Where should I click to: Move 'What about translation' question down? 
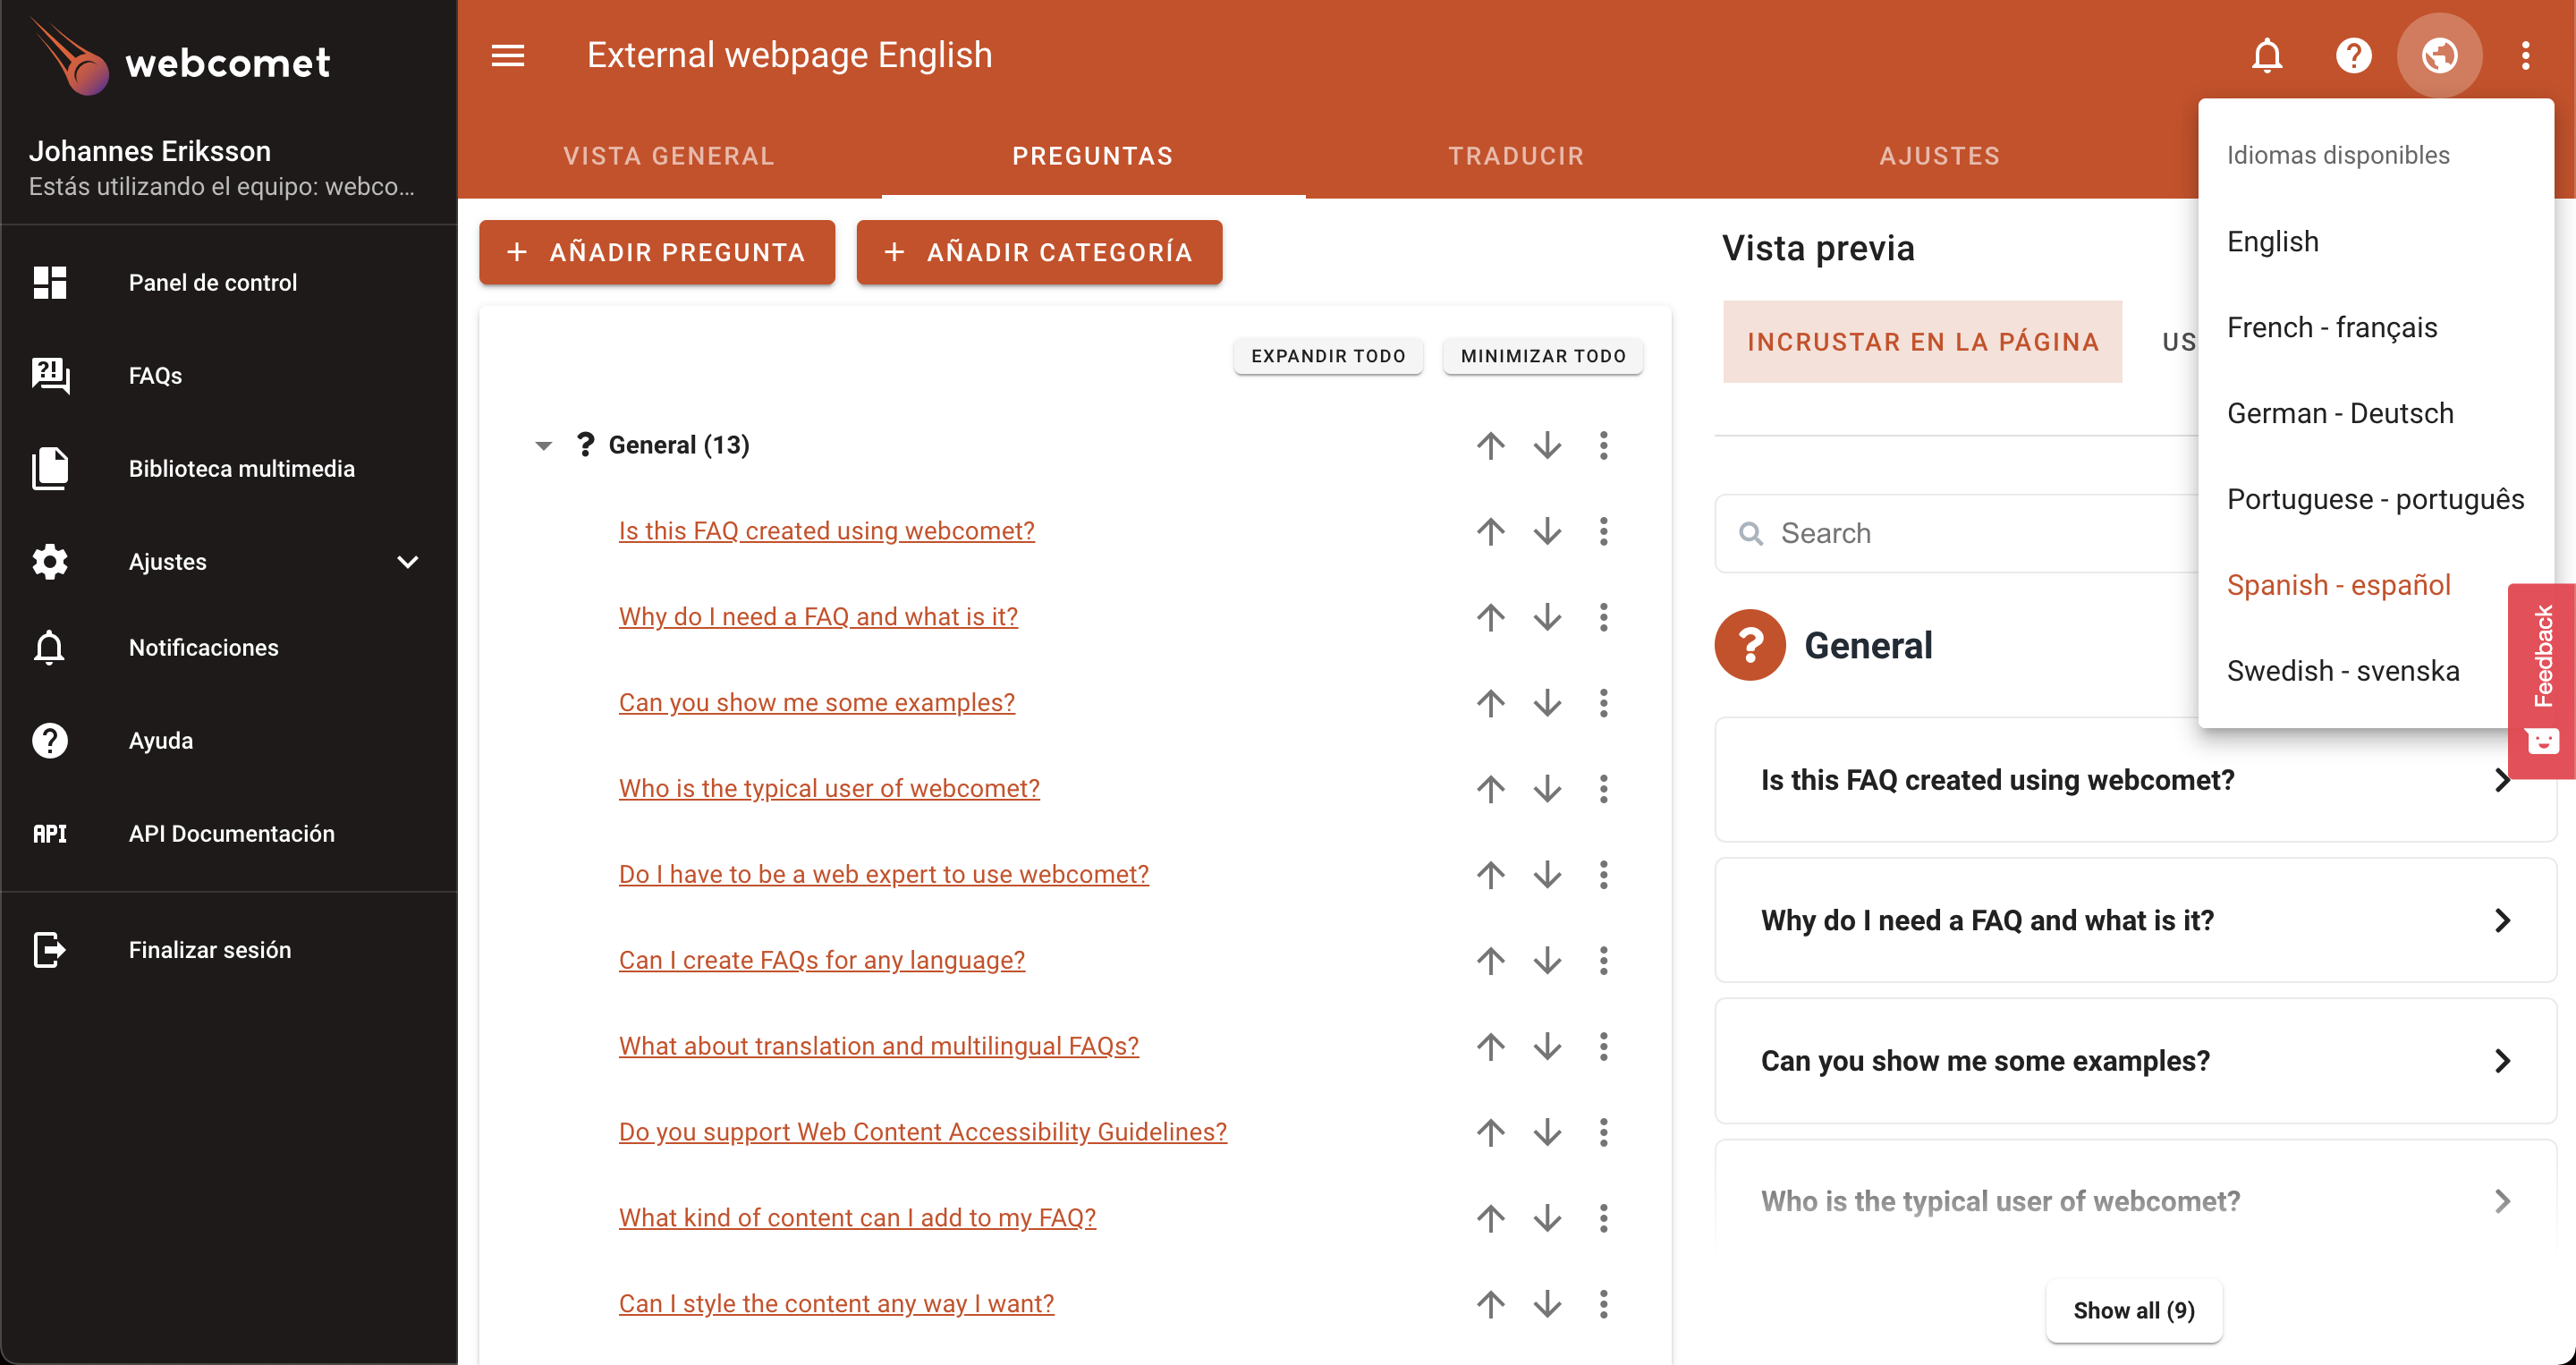coord(1547,1047)
